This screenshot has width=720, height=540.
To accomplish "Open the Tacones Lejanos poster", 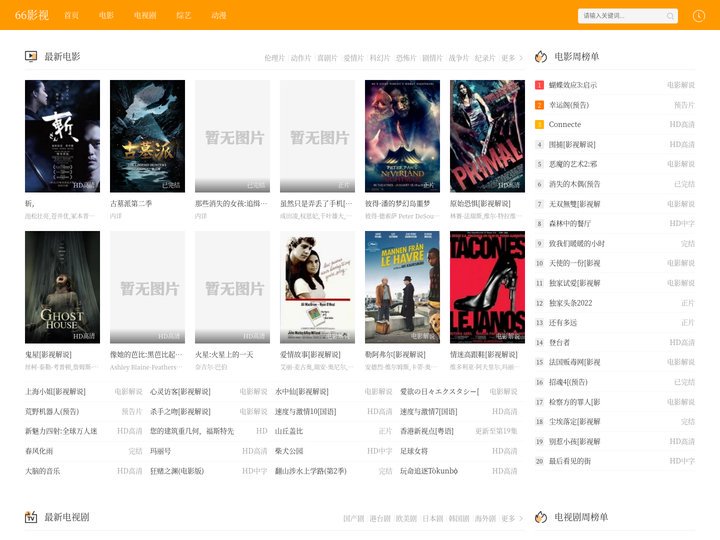I will click(487, 287).
